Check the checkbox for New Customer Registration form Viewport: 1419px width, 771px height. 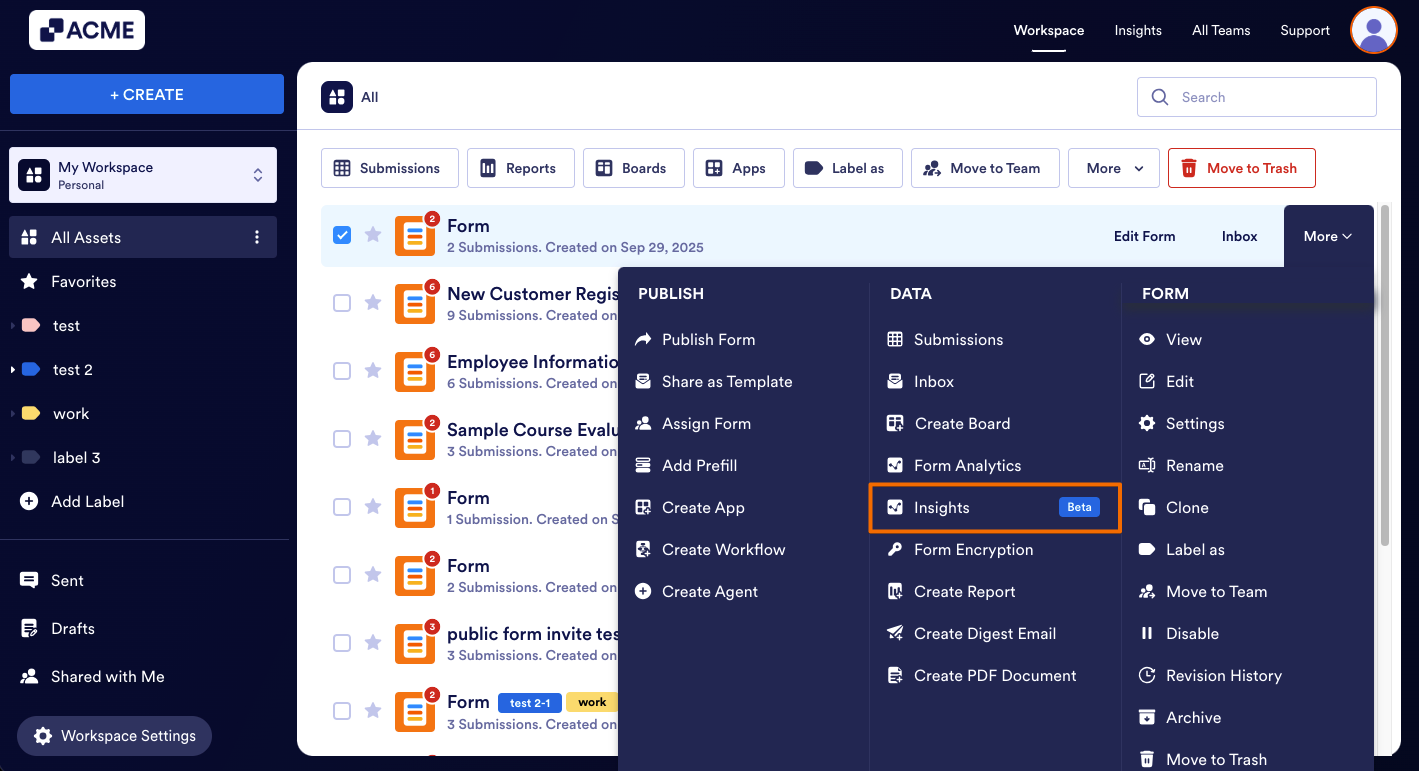tap(342, 302)
